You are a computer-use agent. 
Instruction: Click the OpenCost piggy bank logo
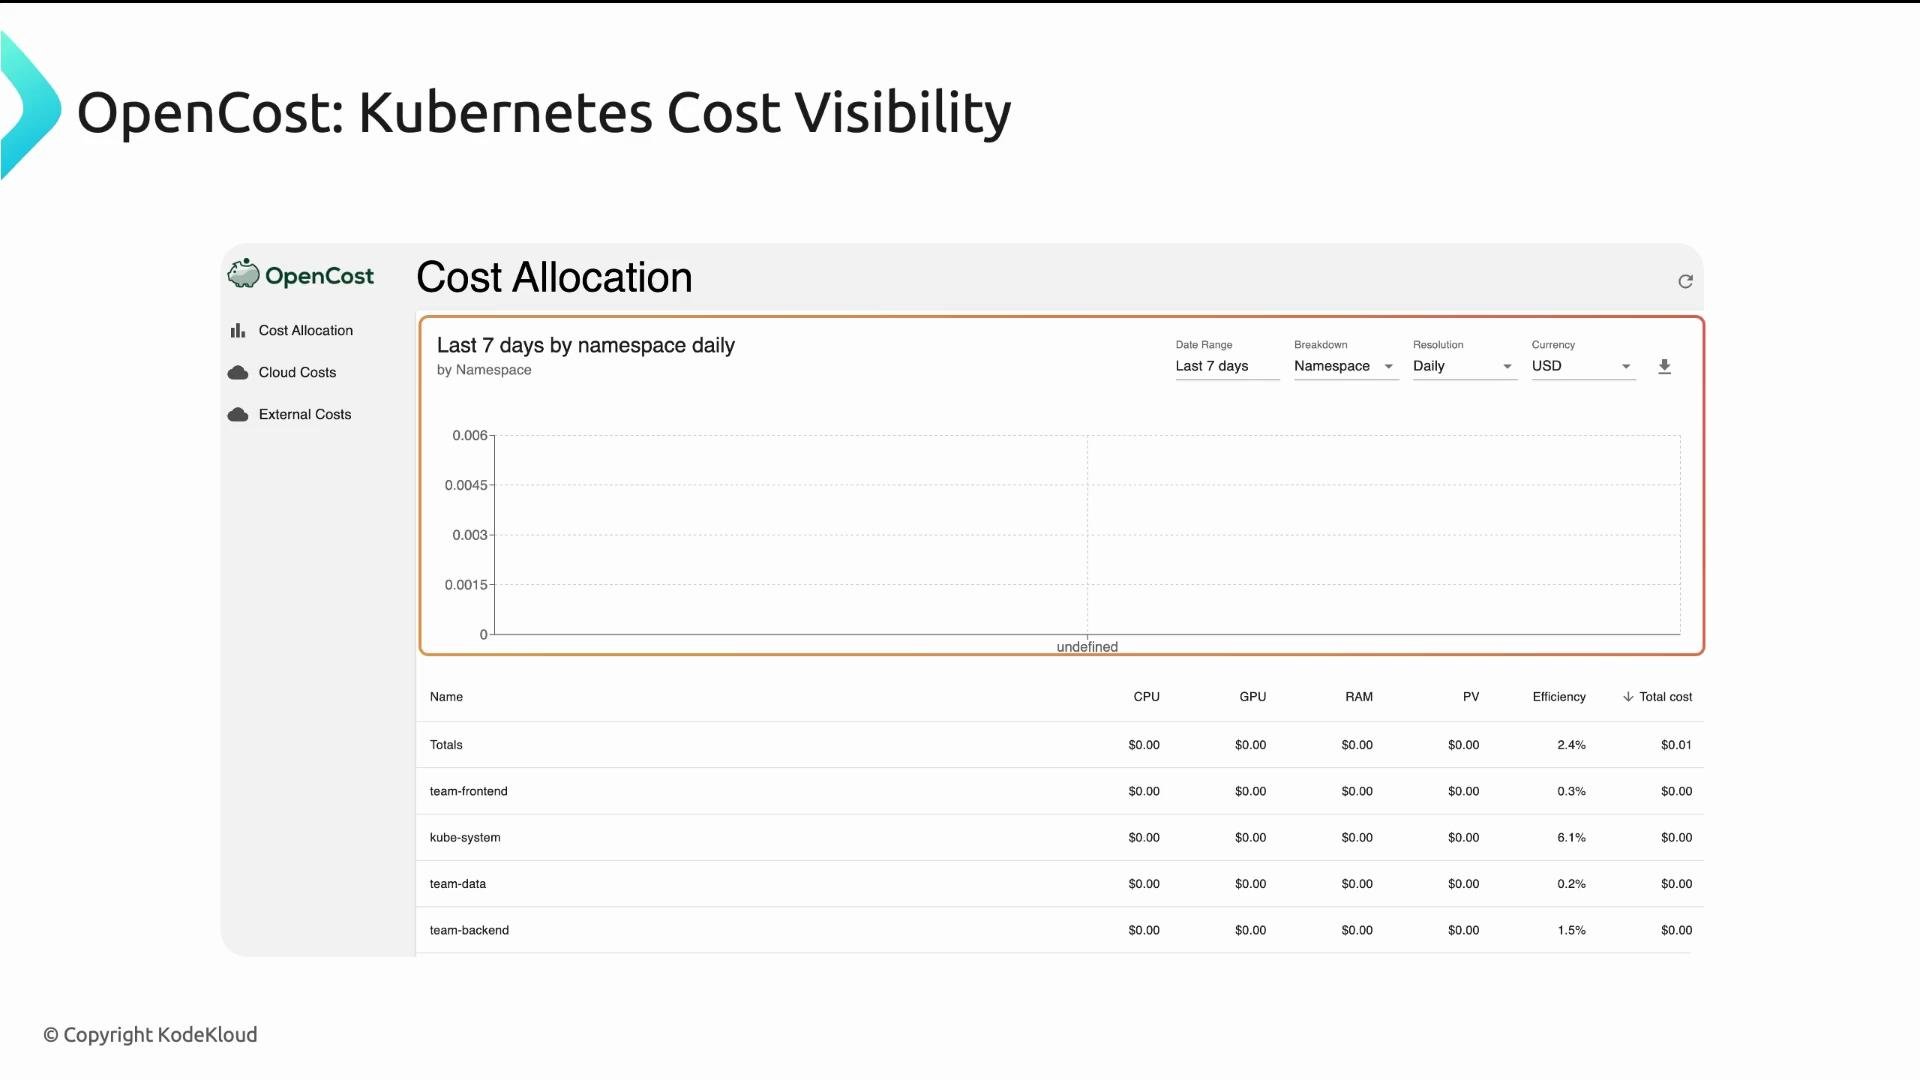coord(243,273)
